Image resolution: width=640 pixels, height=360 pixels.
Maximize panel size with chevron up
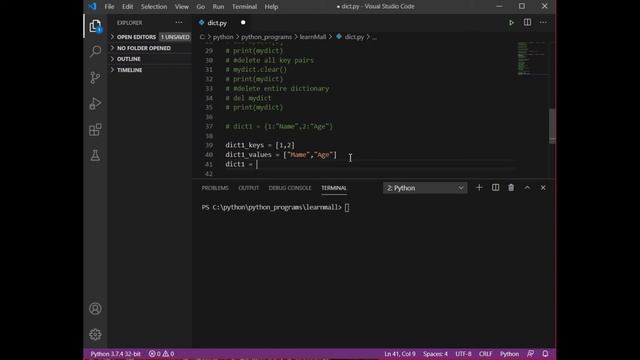tap(527, 188)
